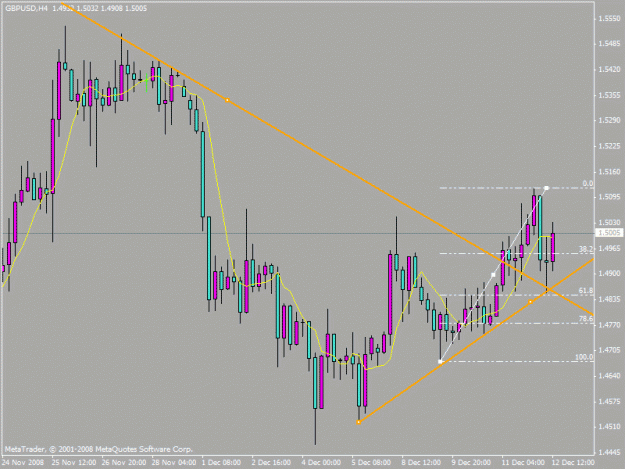Click the green dashed marker near 28 Nov candles

click(x=147, y=82)
